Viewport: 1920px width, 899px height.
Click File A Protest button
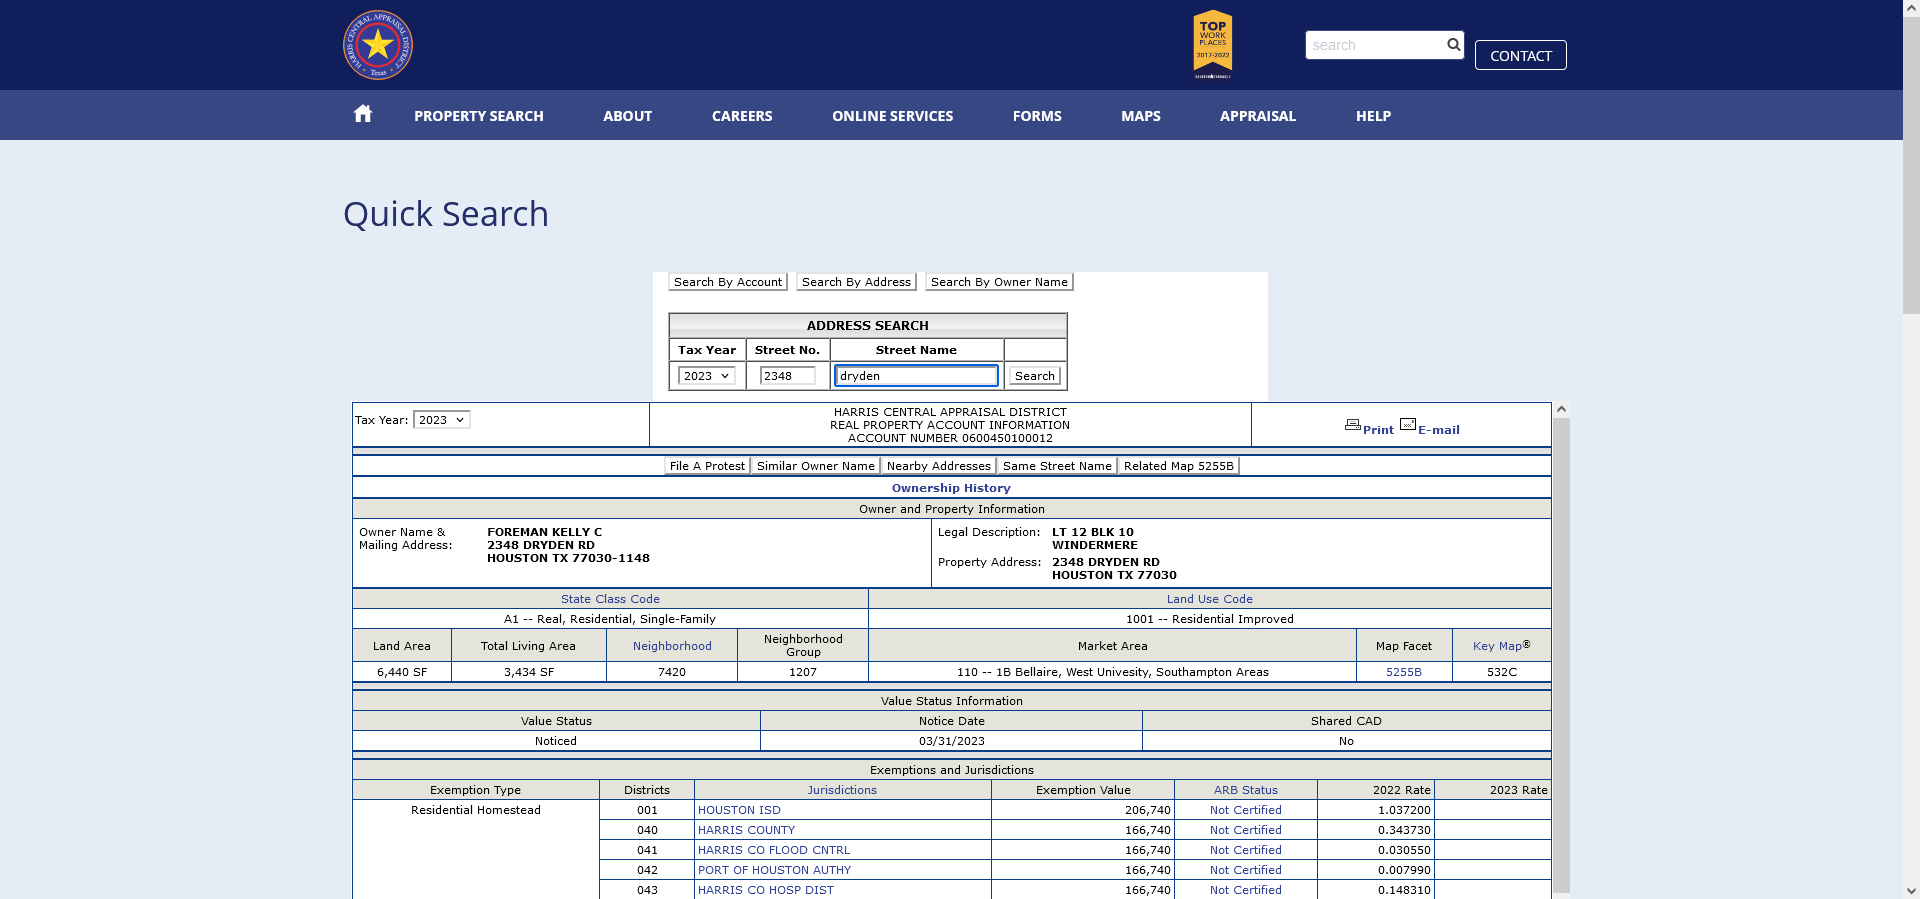pos(707,466)
